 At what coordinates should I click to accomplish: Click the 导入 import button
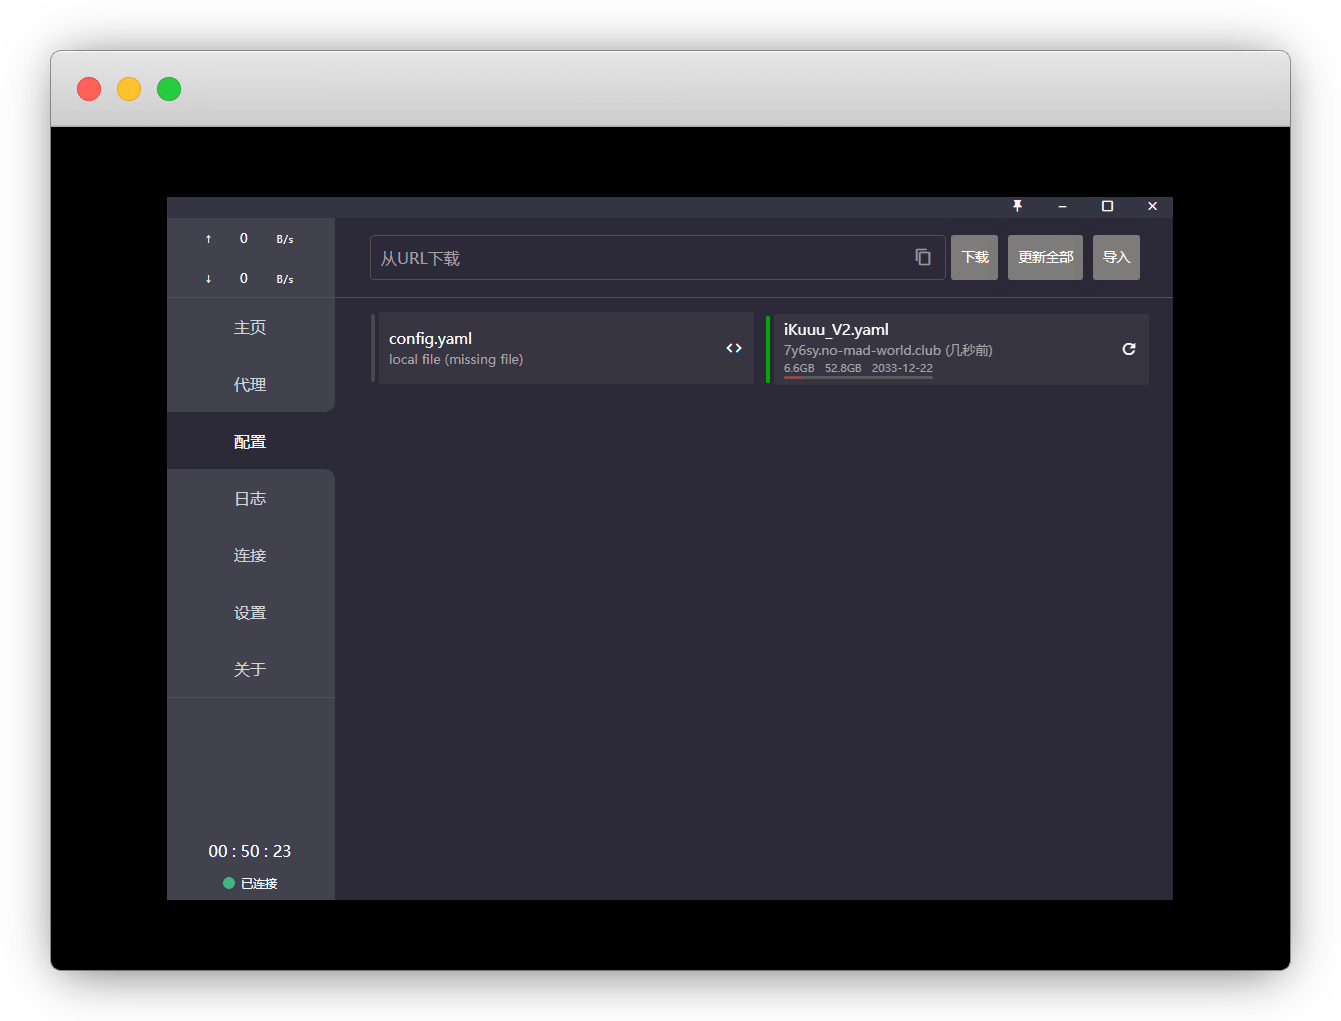1116,257
